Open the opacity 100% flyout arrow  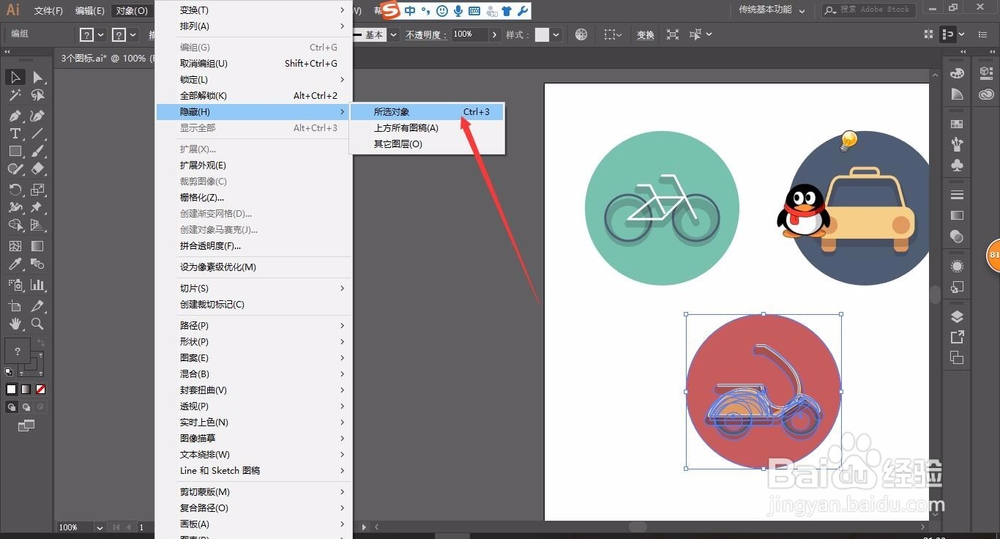(x=494, y=34)
